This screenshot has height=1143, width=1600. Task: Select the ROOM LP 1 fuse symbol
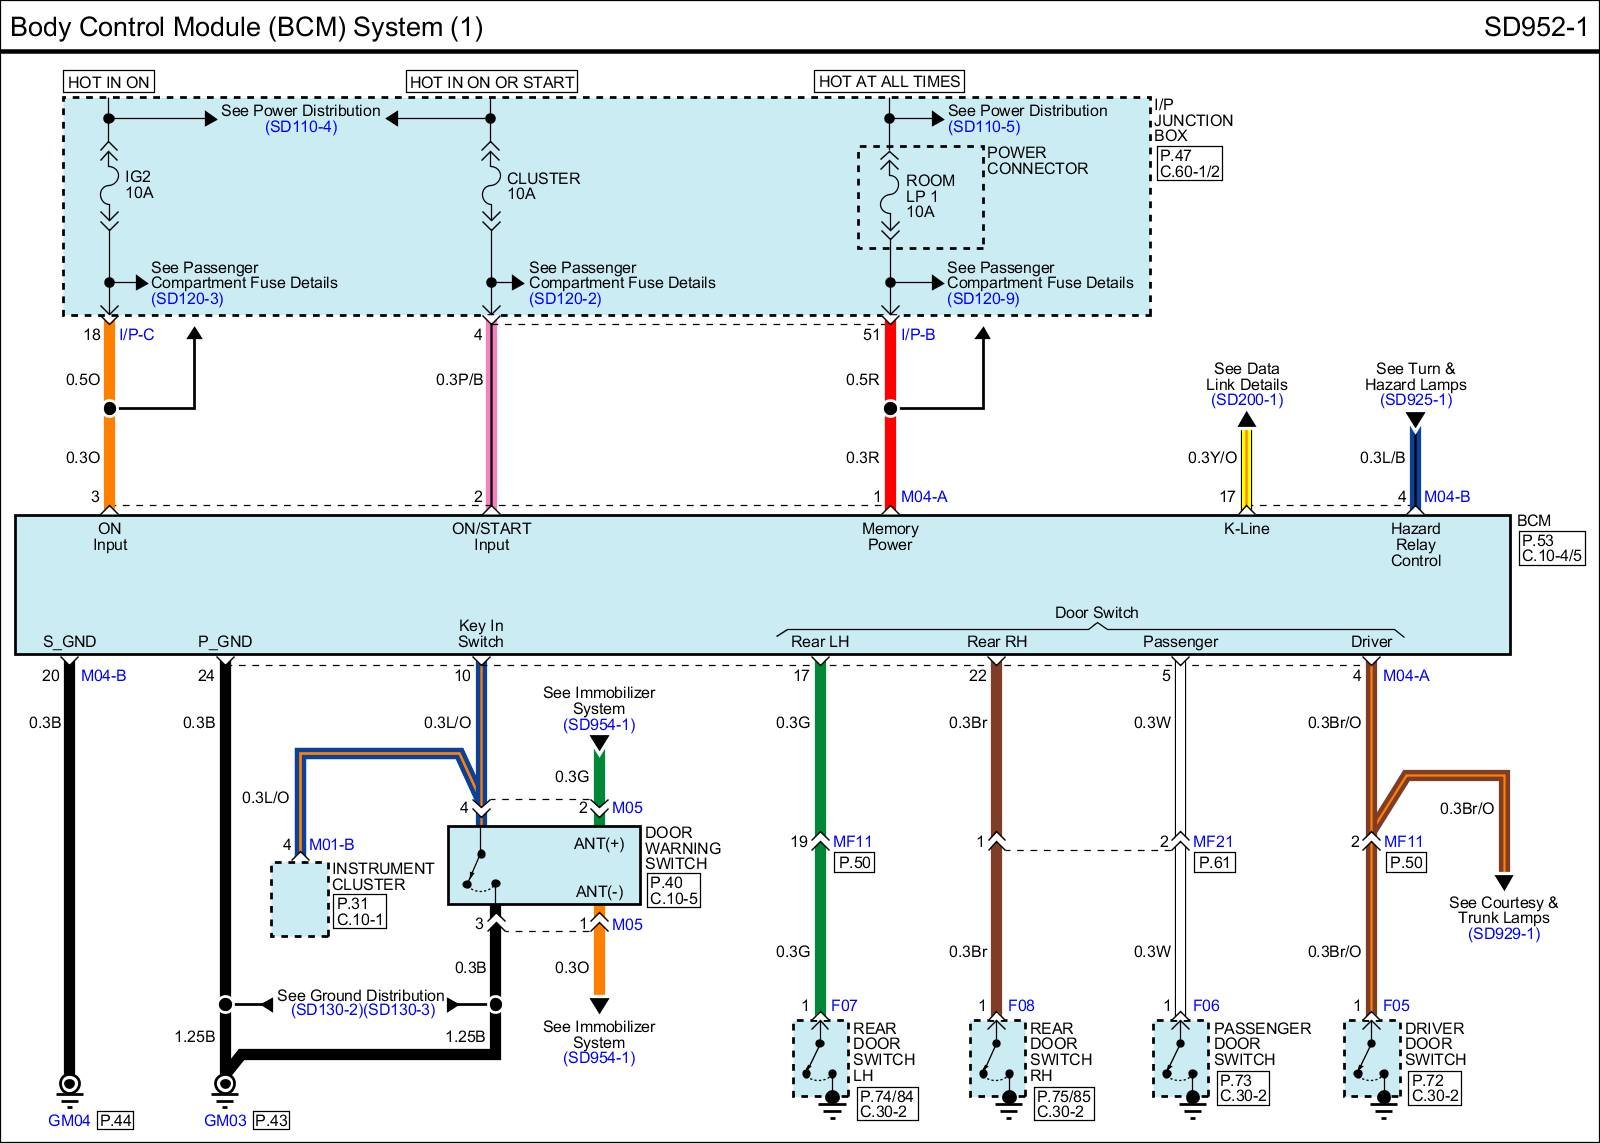tap(889, 197)
